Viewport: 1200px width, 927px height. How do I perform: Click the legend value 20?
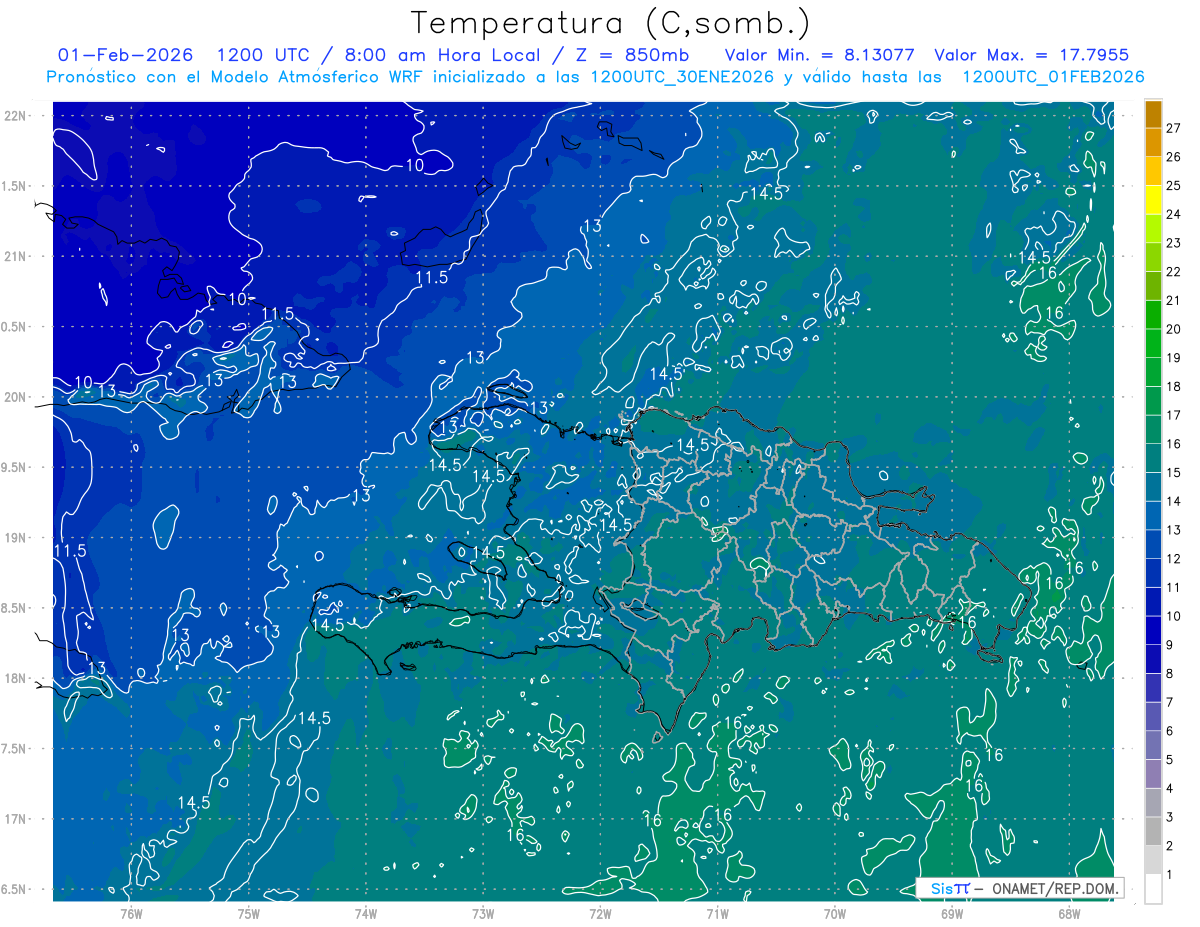click(x=1174, y=329)
